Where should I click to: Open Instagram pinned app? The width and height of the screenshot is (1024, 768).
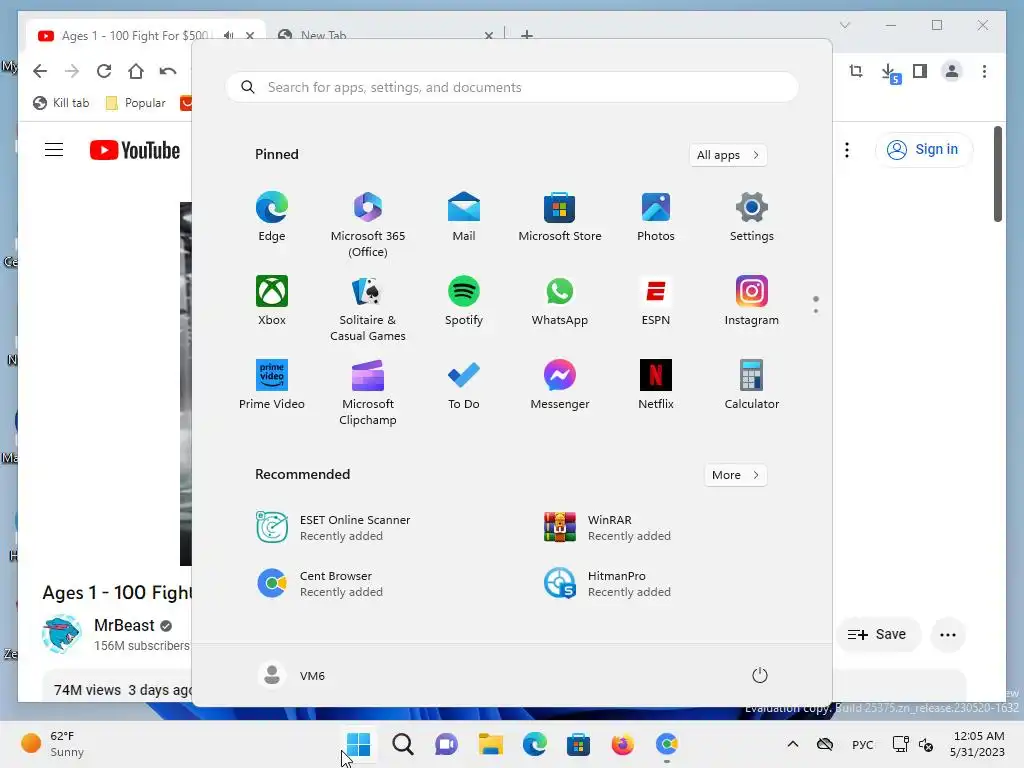pos(752,300)
